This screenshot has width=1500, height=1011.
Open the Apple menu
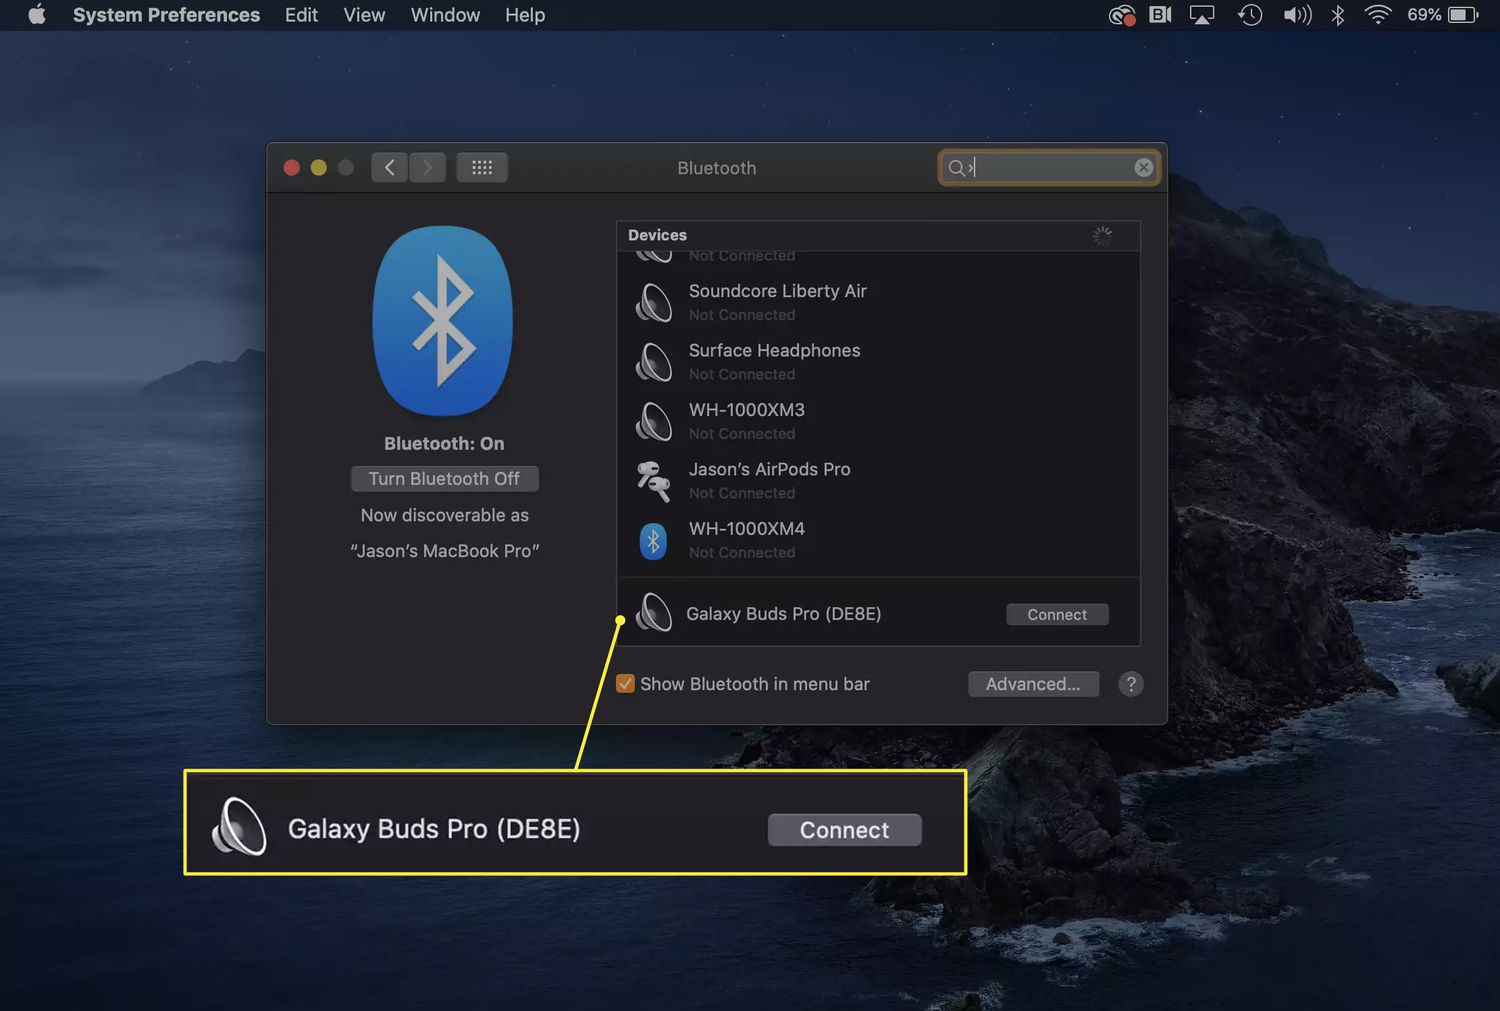point(37,15)
